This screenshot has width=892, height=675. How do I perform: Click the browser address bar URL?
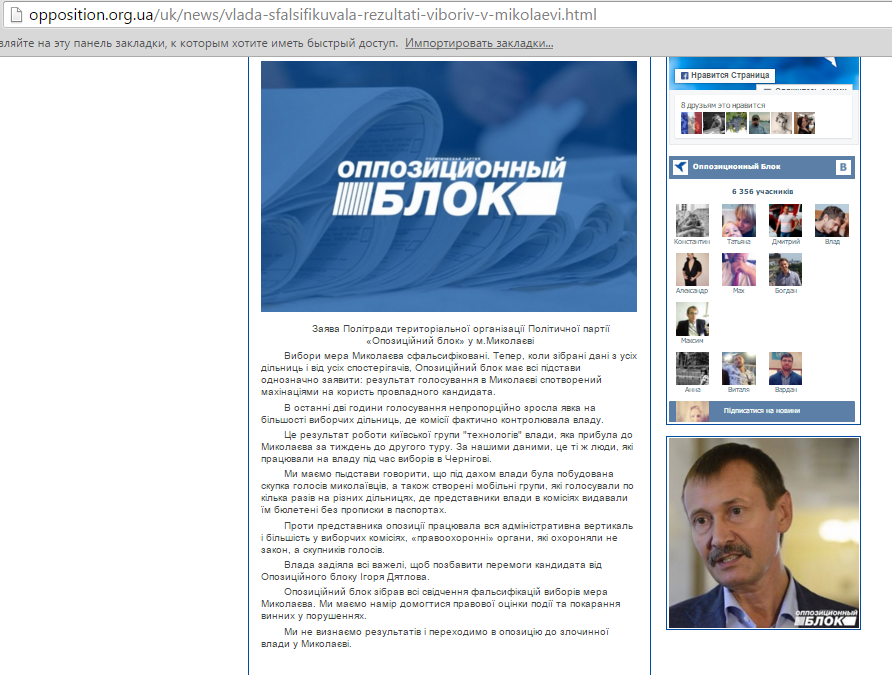[300, 15]
